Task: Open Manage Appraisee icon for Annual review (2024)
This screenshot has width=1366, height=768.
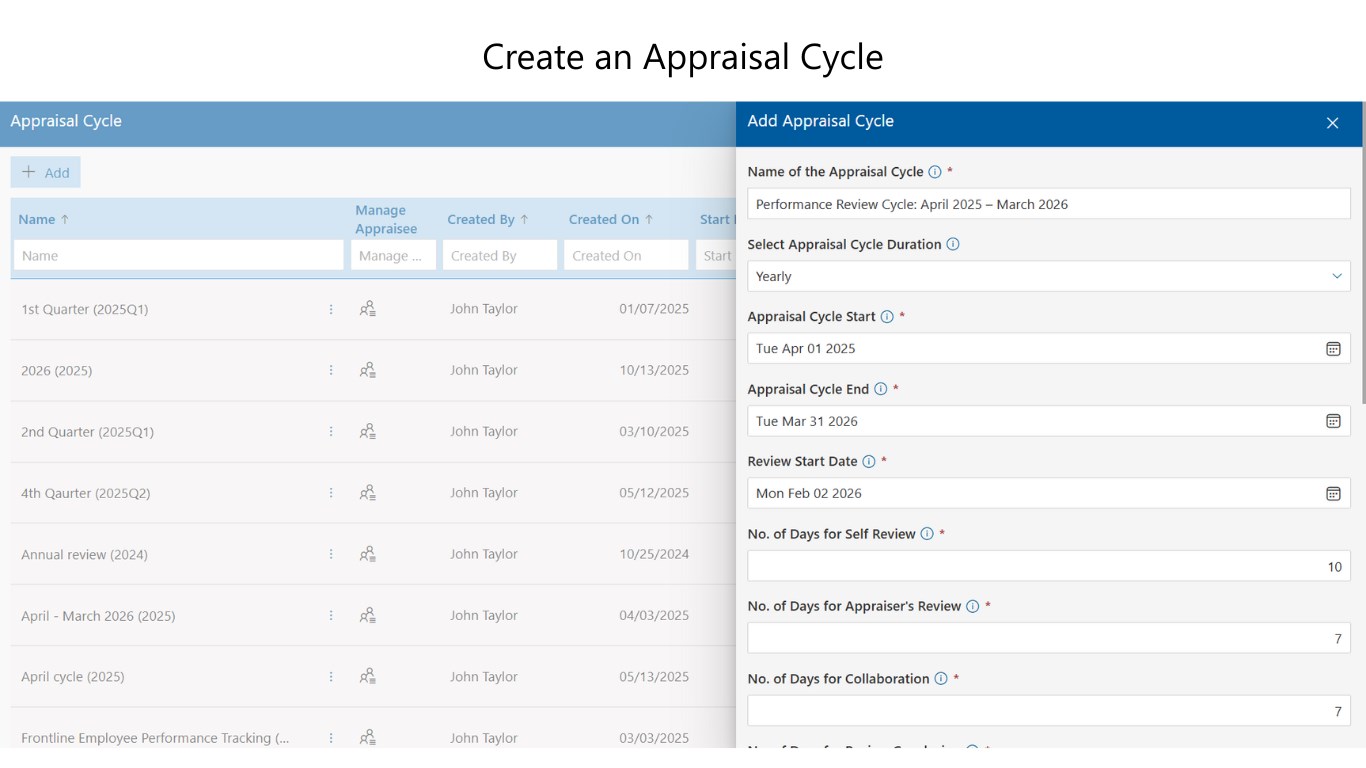Action: tap(368, 554)
